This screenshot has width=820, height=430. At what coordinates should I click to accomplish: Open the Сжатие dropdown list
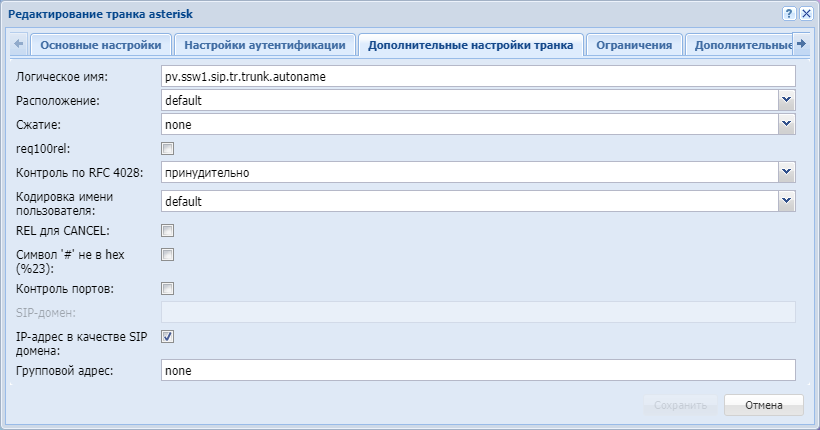coord(786,124)
